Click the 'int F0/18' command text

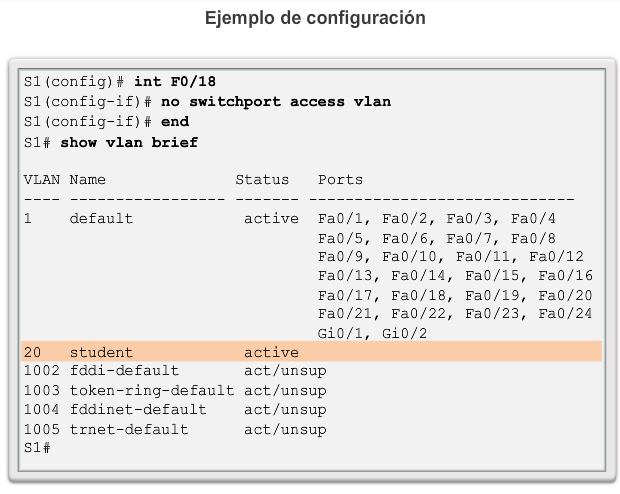[x=175, y=81]
